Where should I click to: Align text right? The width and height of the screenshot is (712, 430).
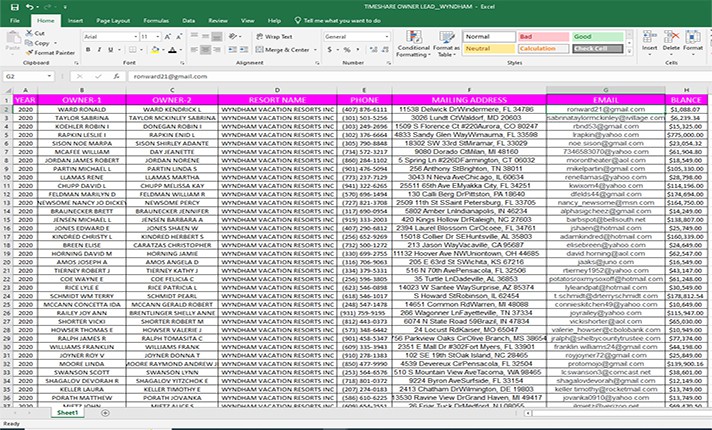click(x=217, y=49)
